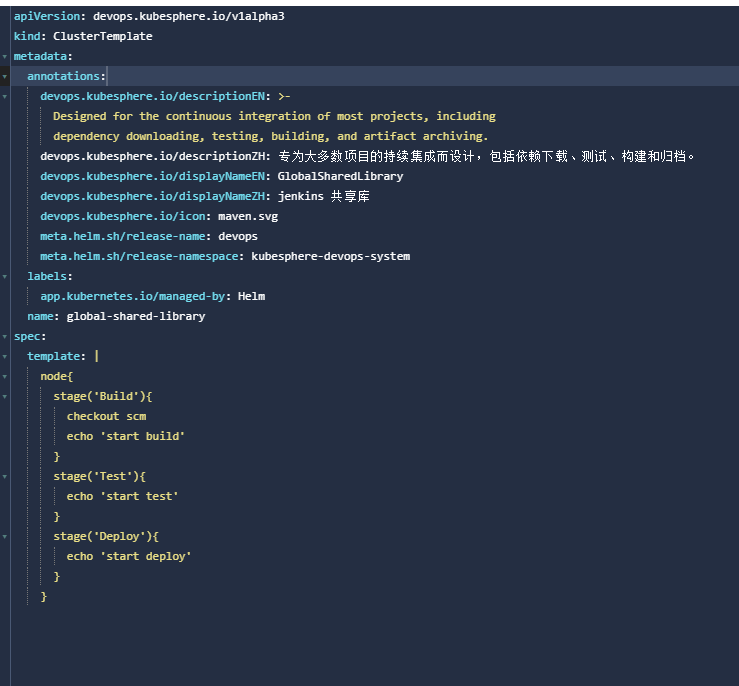
Task: Click the node{ line
Action: 57,376
